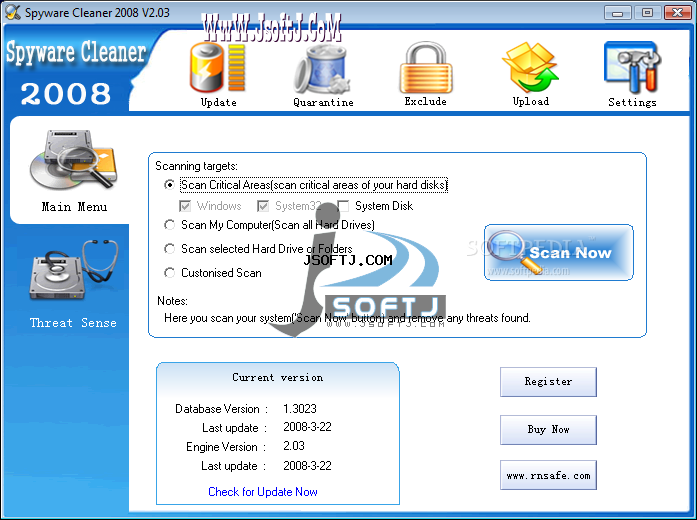Viewport: 697px width, 520px height.
Task: Select Scan My Computer radio option
Action: coord(169,225)
